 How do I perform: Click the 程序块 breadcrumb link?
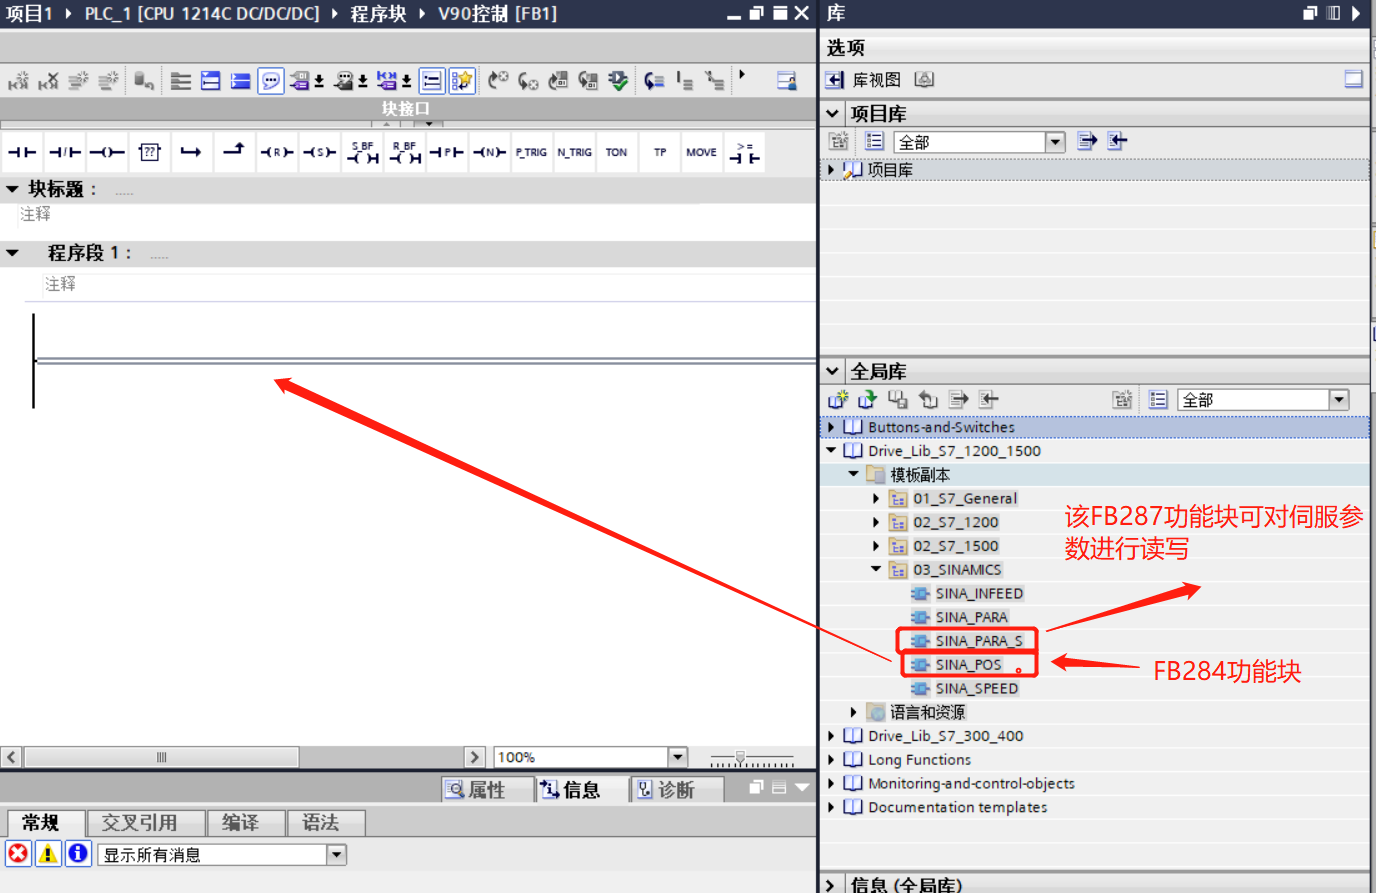point(378,13)
